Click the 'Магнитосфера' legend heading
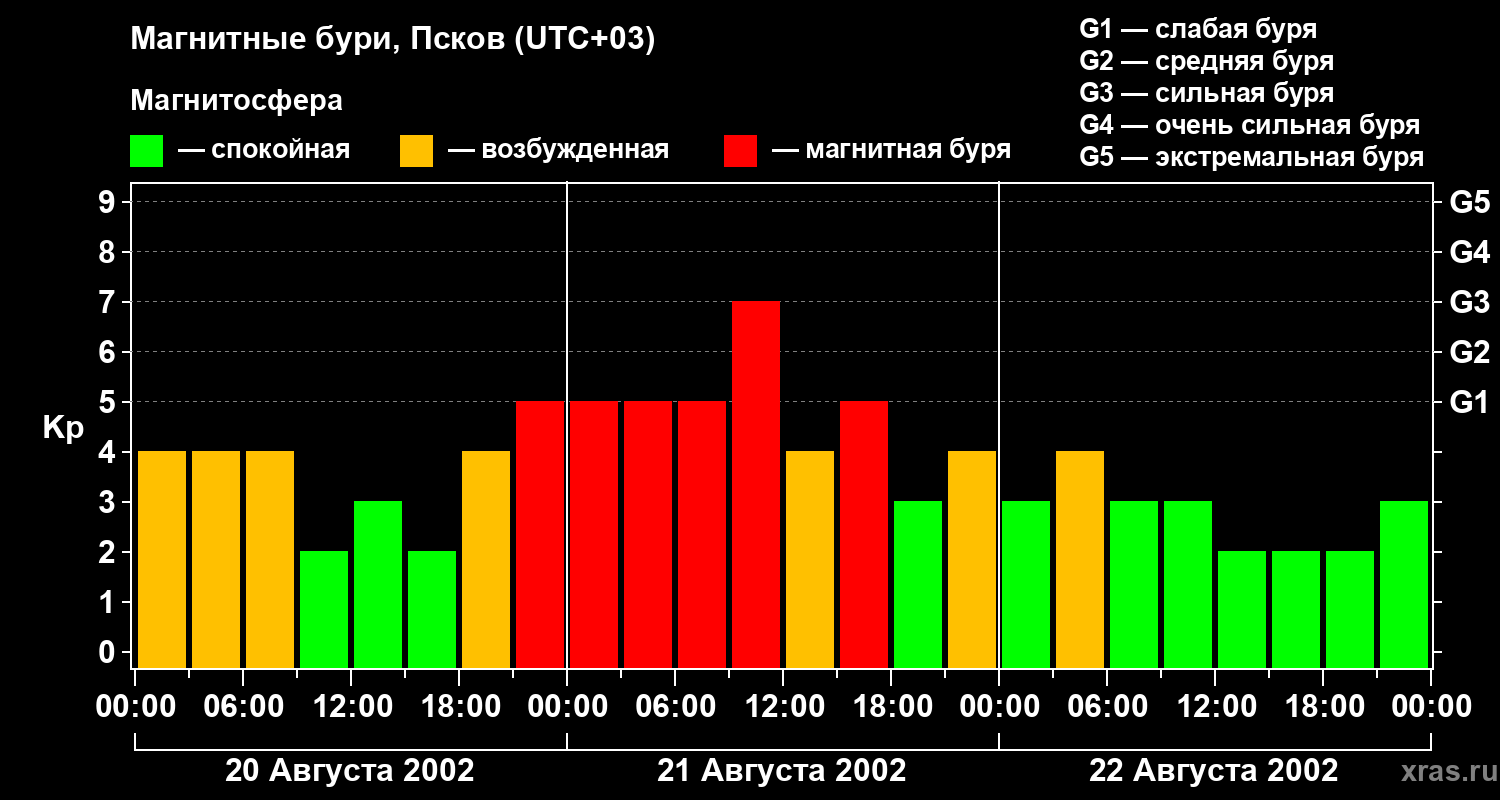This screenshot has height=800, width=1500. pos(237,101)
